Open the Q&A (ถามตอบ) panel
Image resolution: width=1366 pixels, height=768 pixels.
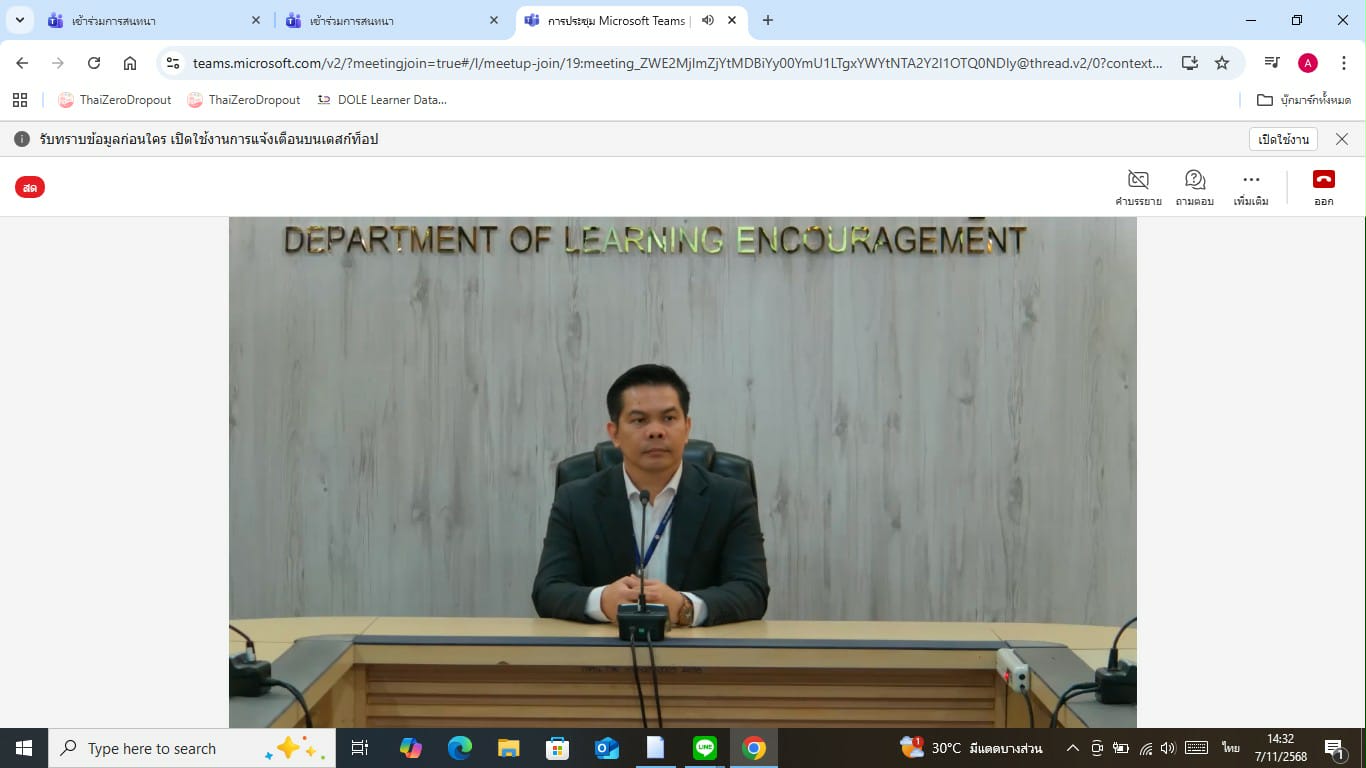point(1195,187)
